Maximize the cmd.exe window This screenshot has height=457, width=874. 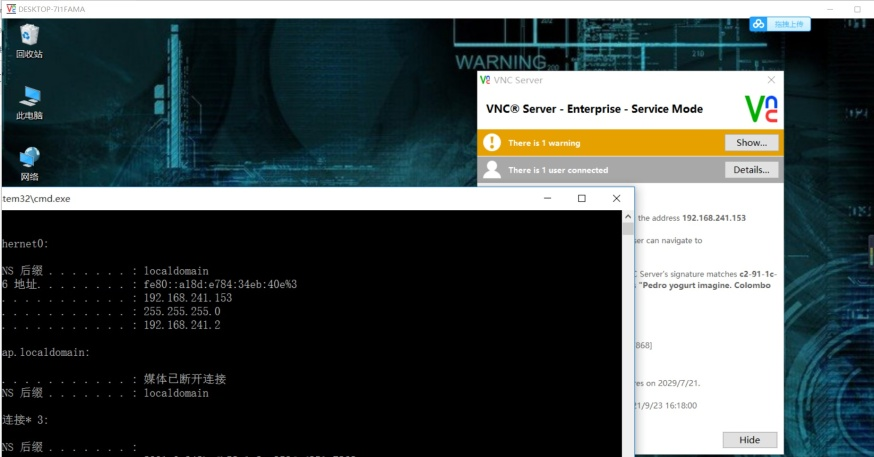pos(581,198)
